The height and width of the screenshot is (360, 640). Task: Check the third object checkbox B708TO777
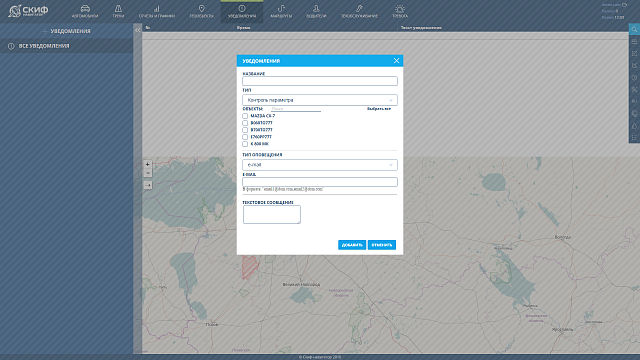tap(245, 130)
